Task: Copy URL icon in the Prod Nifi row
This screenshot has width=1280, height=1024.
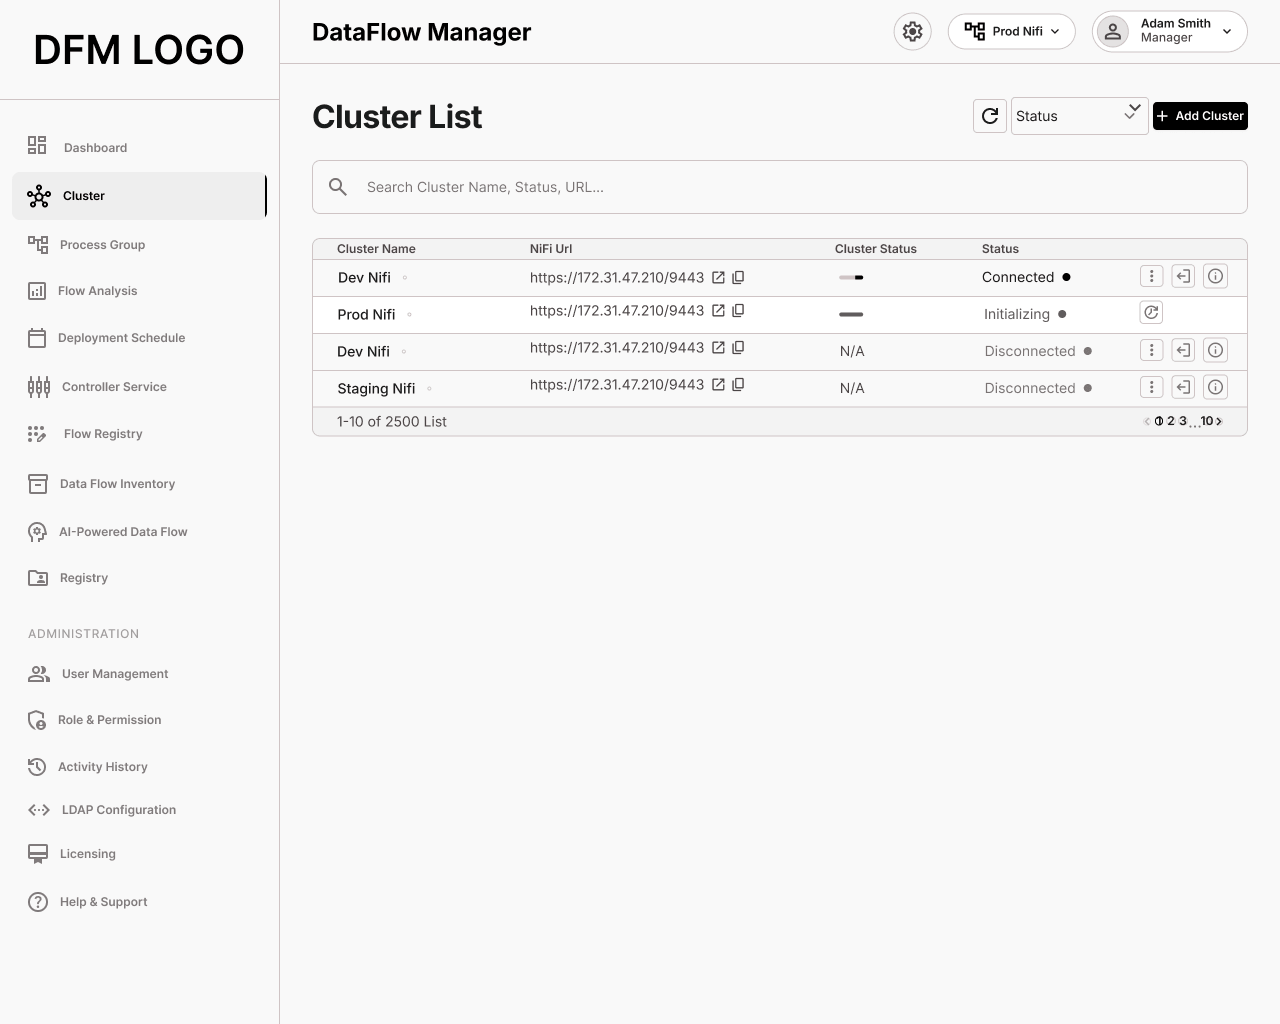Action: [738, 311]
